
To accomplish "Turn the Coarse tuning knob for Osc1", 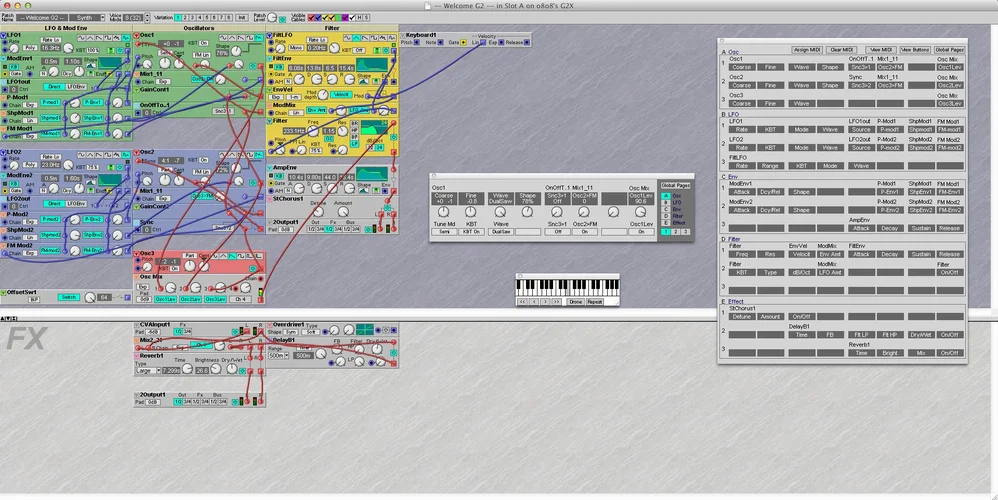I will 444,213.
